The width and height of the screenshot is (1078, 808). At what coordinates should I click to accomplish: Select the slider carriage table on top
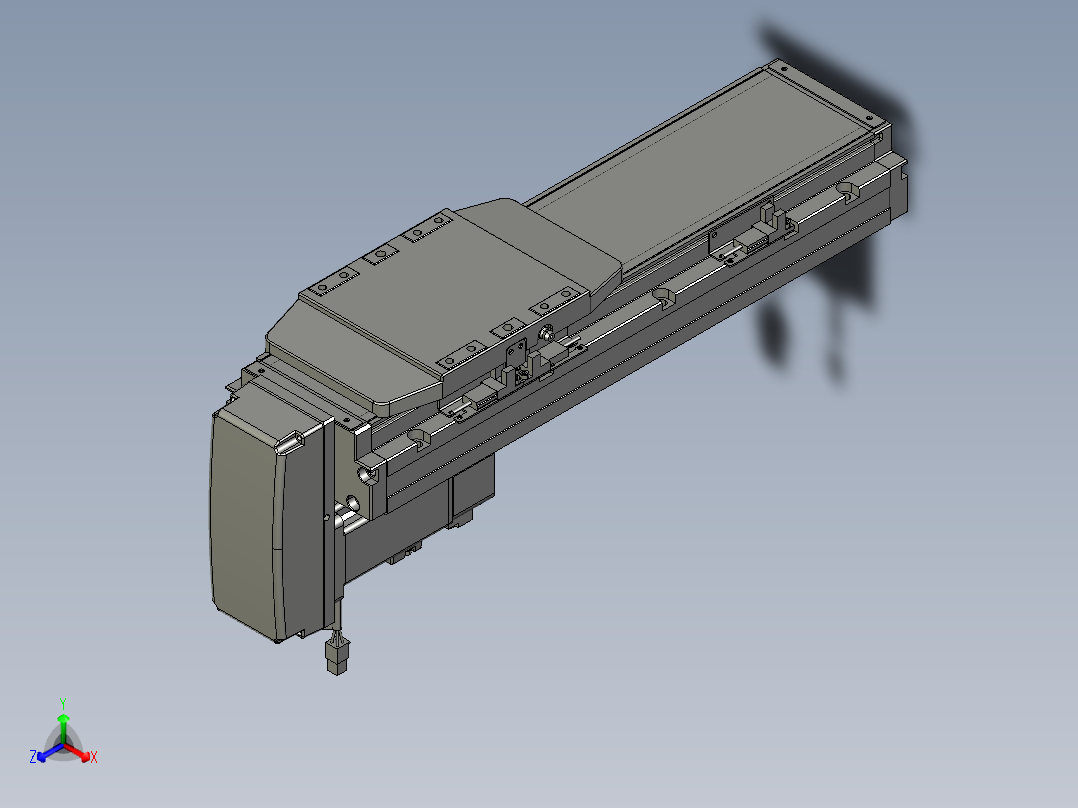pos(443,306)
